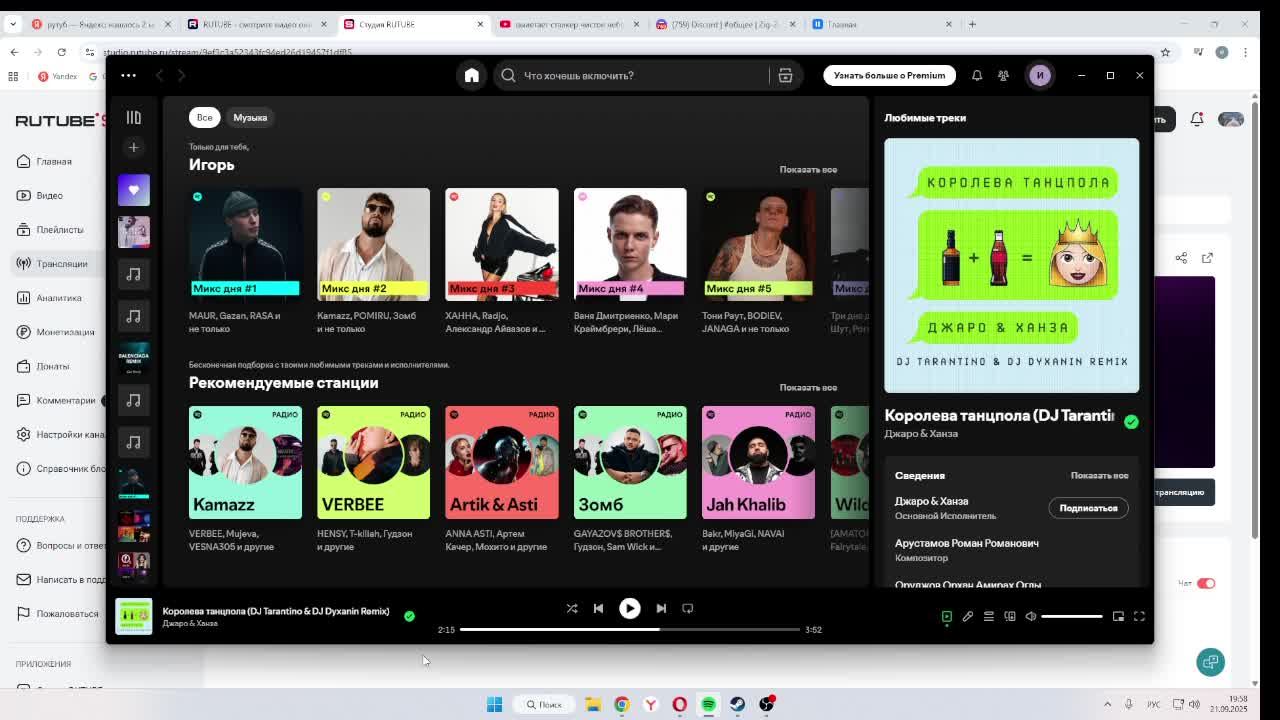The width and height of the screenshot is (1280, 720).
Task: Open 'Плейлисты' in the RUTUBE sidebar
Action: coord(60,229)
